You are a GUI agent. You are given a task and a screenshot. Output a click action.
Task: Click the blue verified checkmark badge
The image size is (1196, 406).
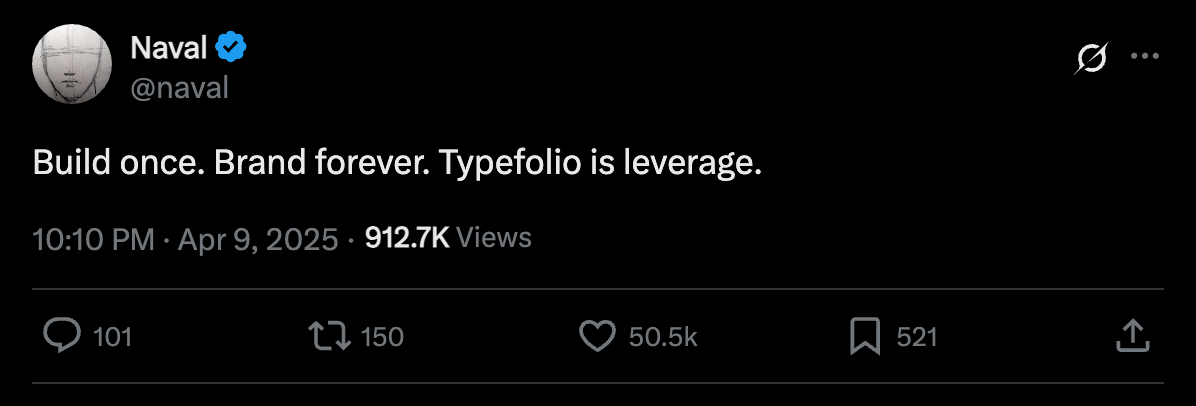point(230,49)
